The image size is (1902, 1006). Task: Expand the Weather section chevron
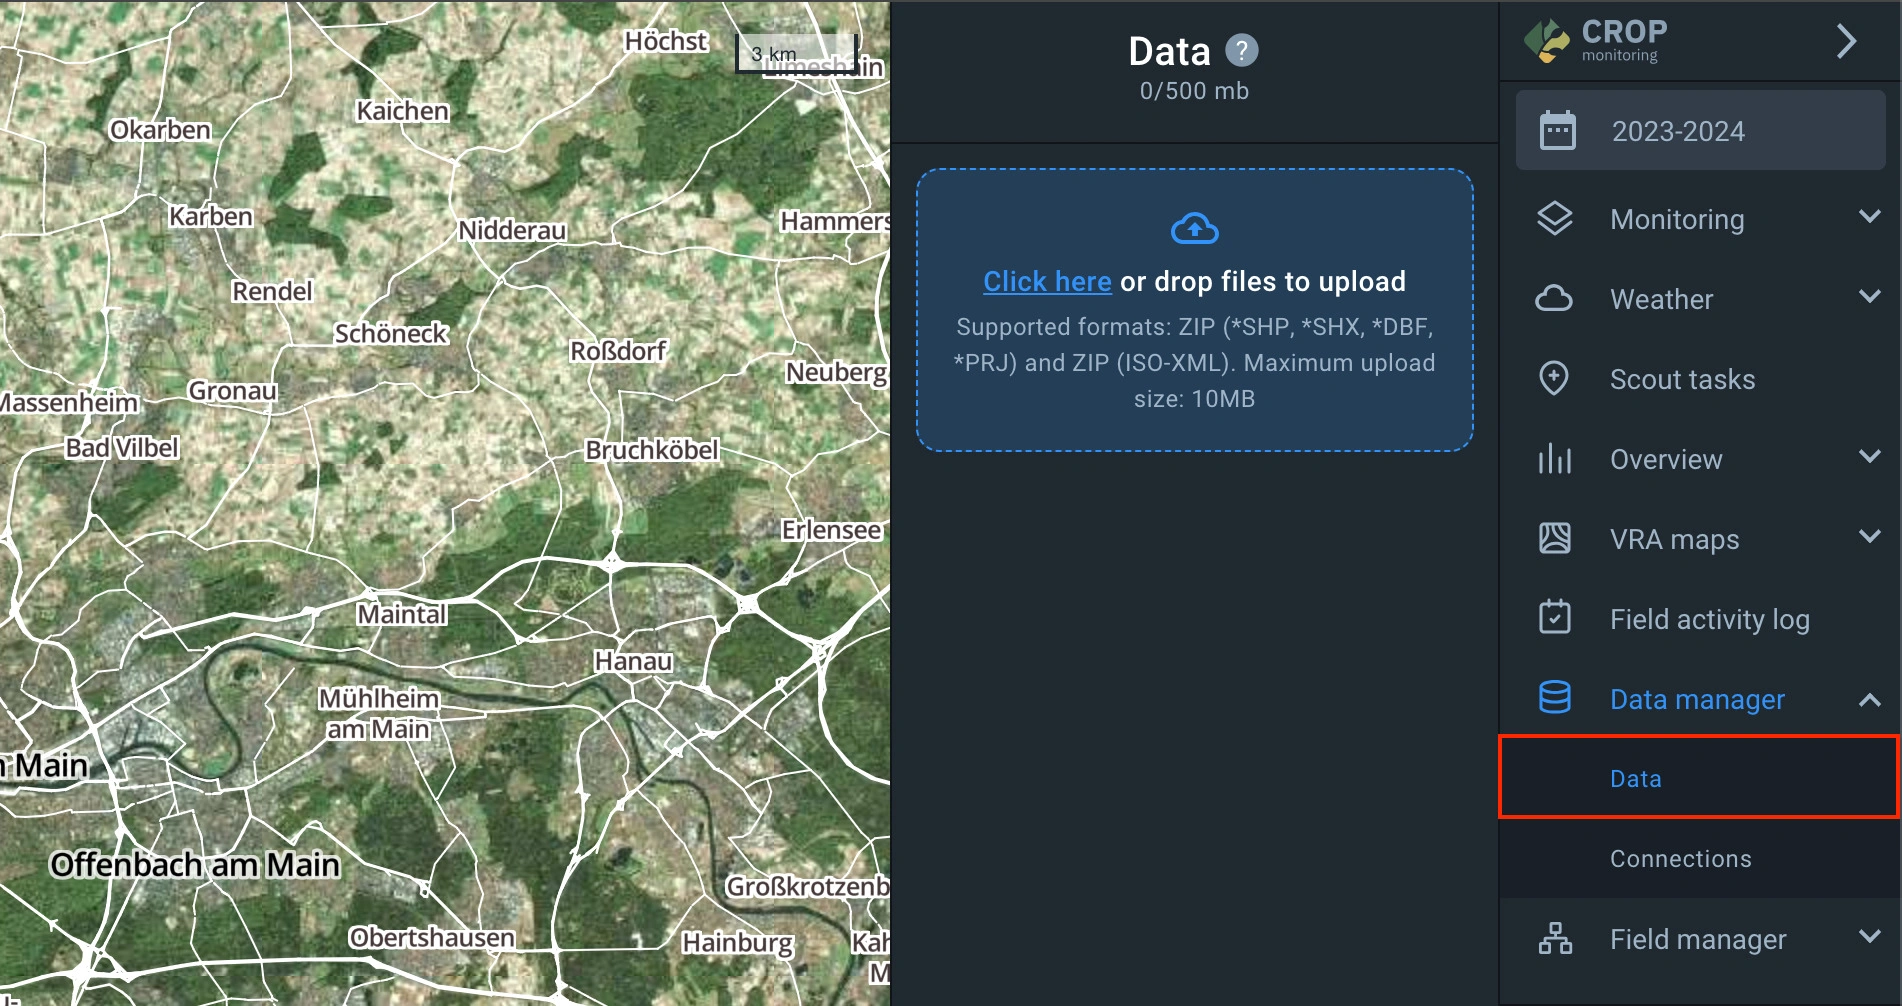[1869, 297]
